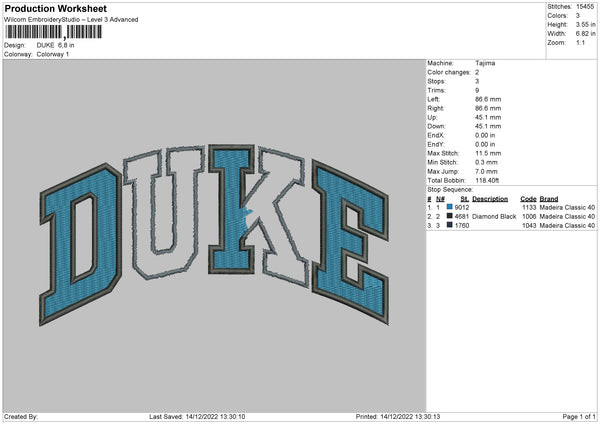
Task: Click the Brand column header
Action: click(549, 199)
